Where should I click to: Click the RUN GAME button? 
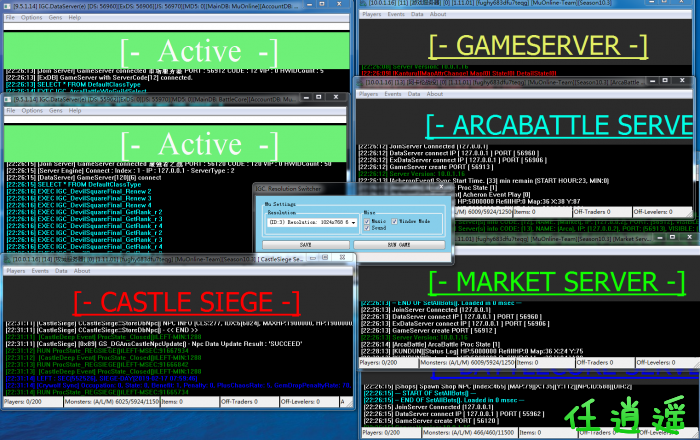click(x=399, y=245)
